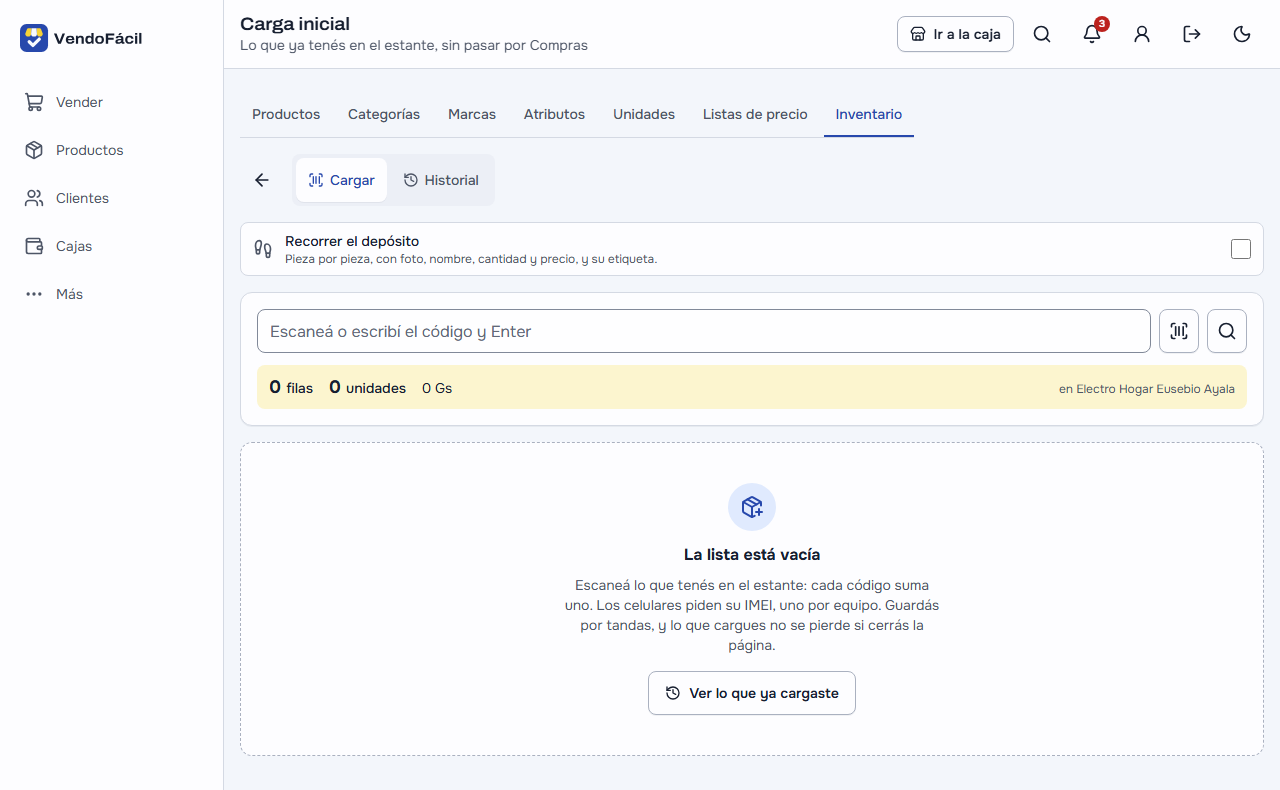Click the footsteps icon beside Recorrer el depósito
1280x790 pixels.
[x=263, y=249]
